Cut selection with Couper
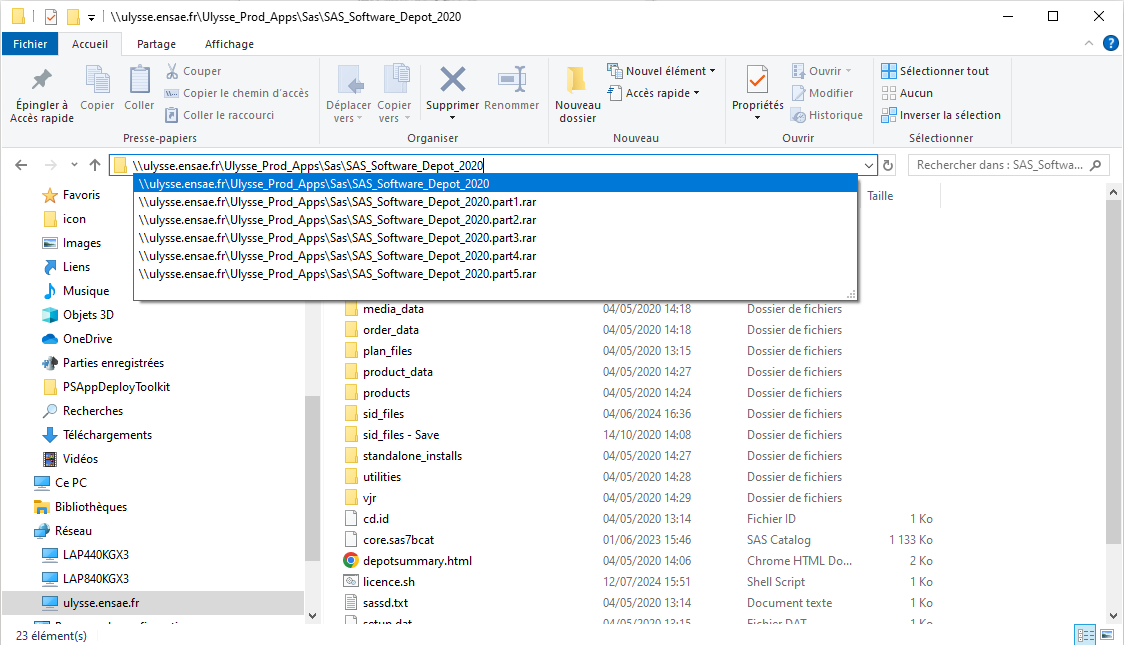 pyautogui.click(x=194, y=71)
